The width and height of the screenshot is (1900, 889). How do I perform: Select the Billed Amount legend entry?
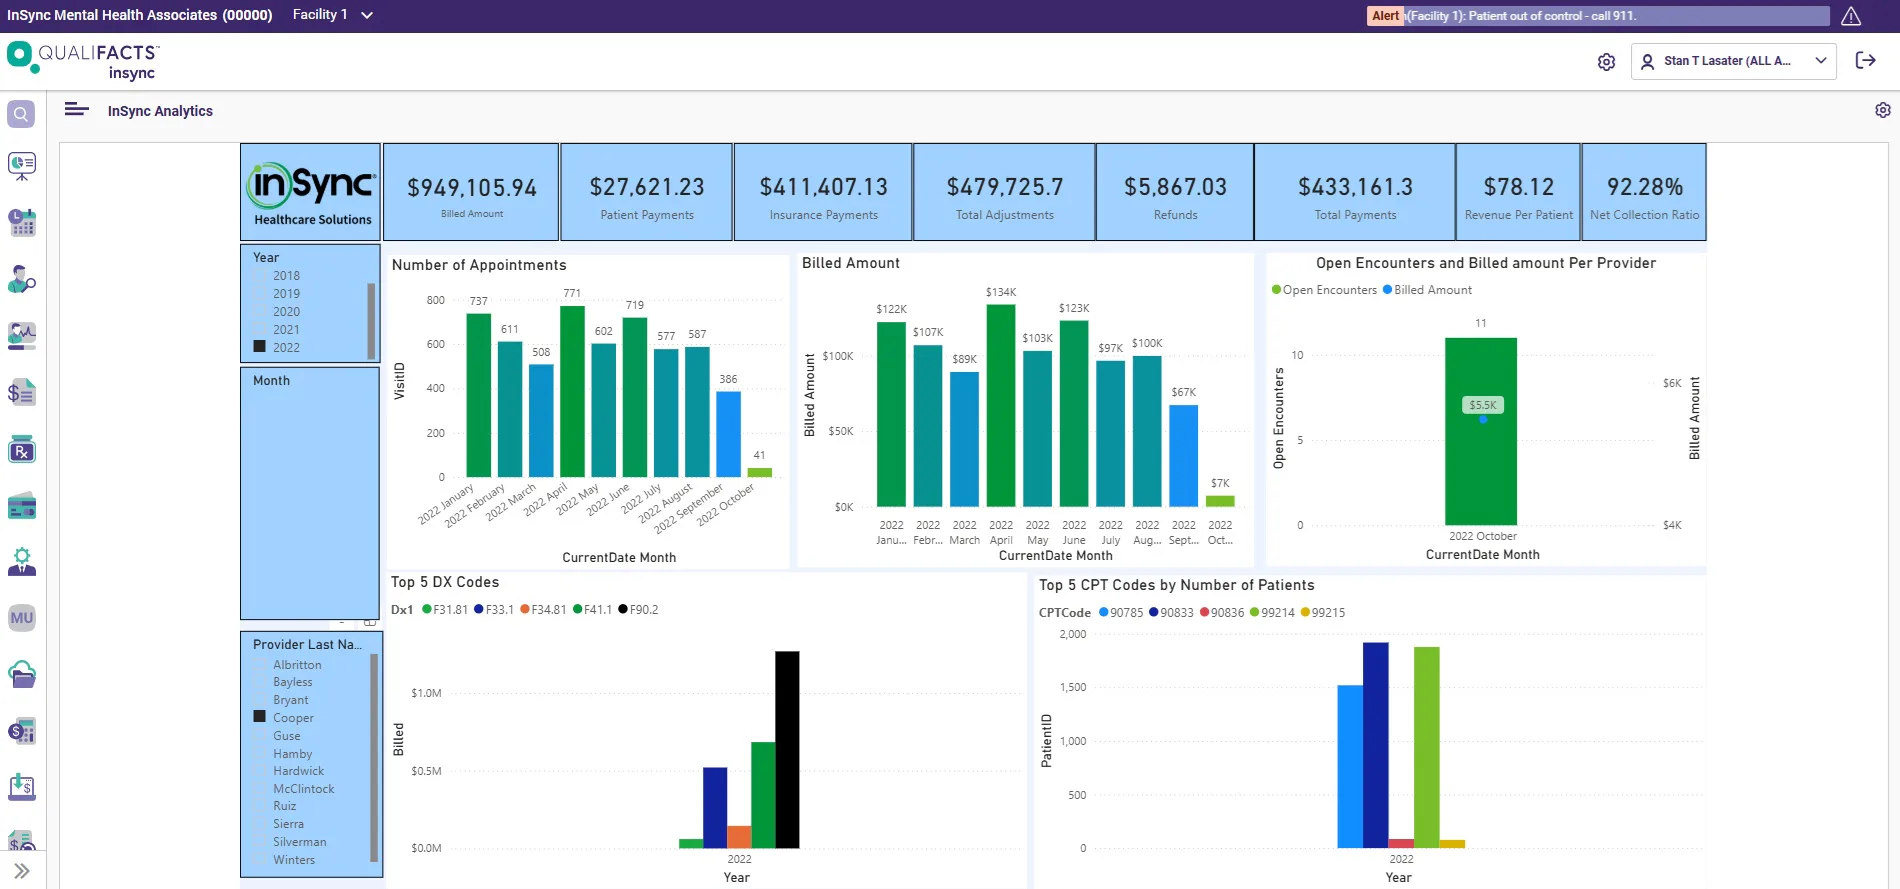pos(1427,290)
